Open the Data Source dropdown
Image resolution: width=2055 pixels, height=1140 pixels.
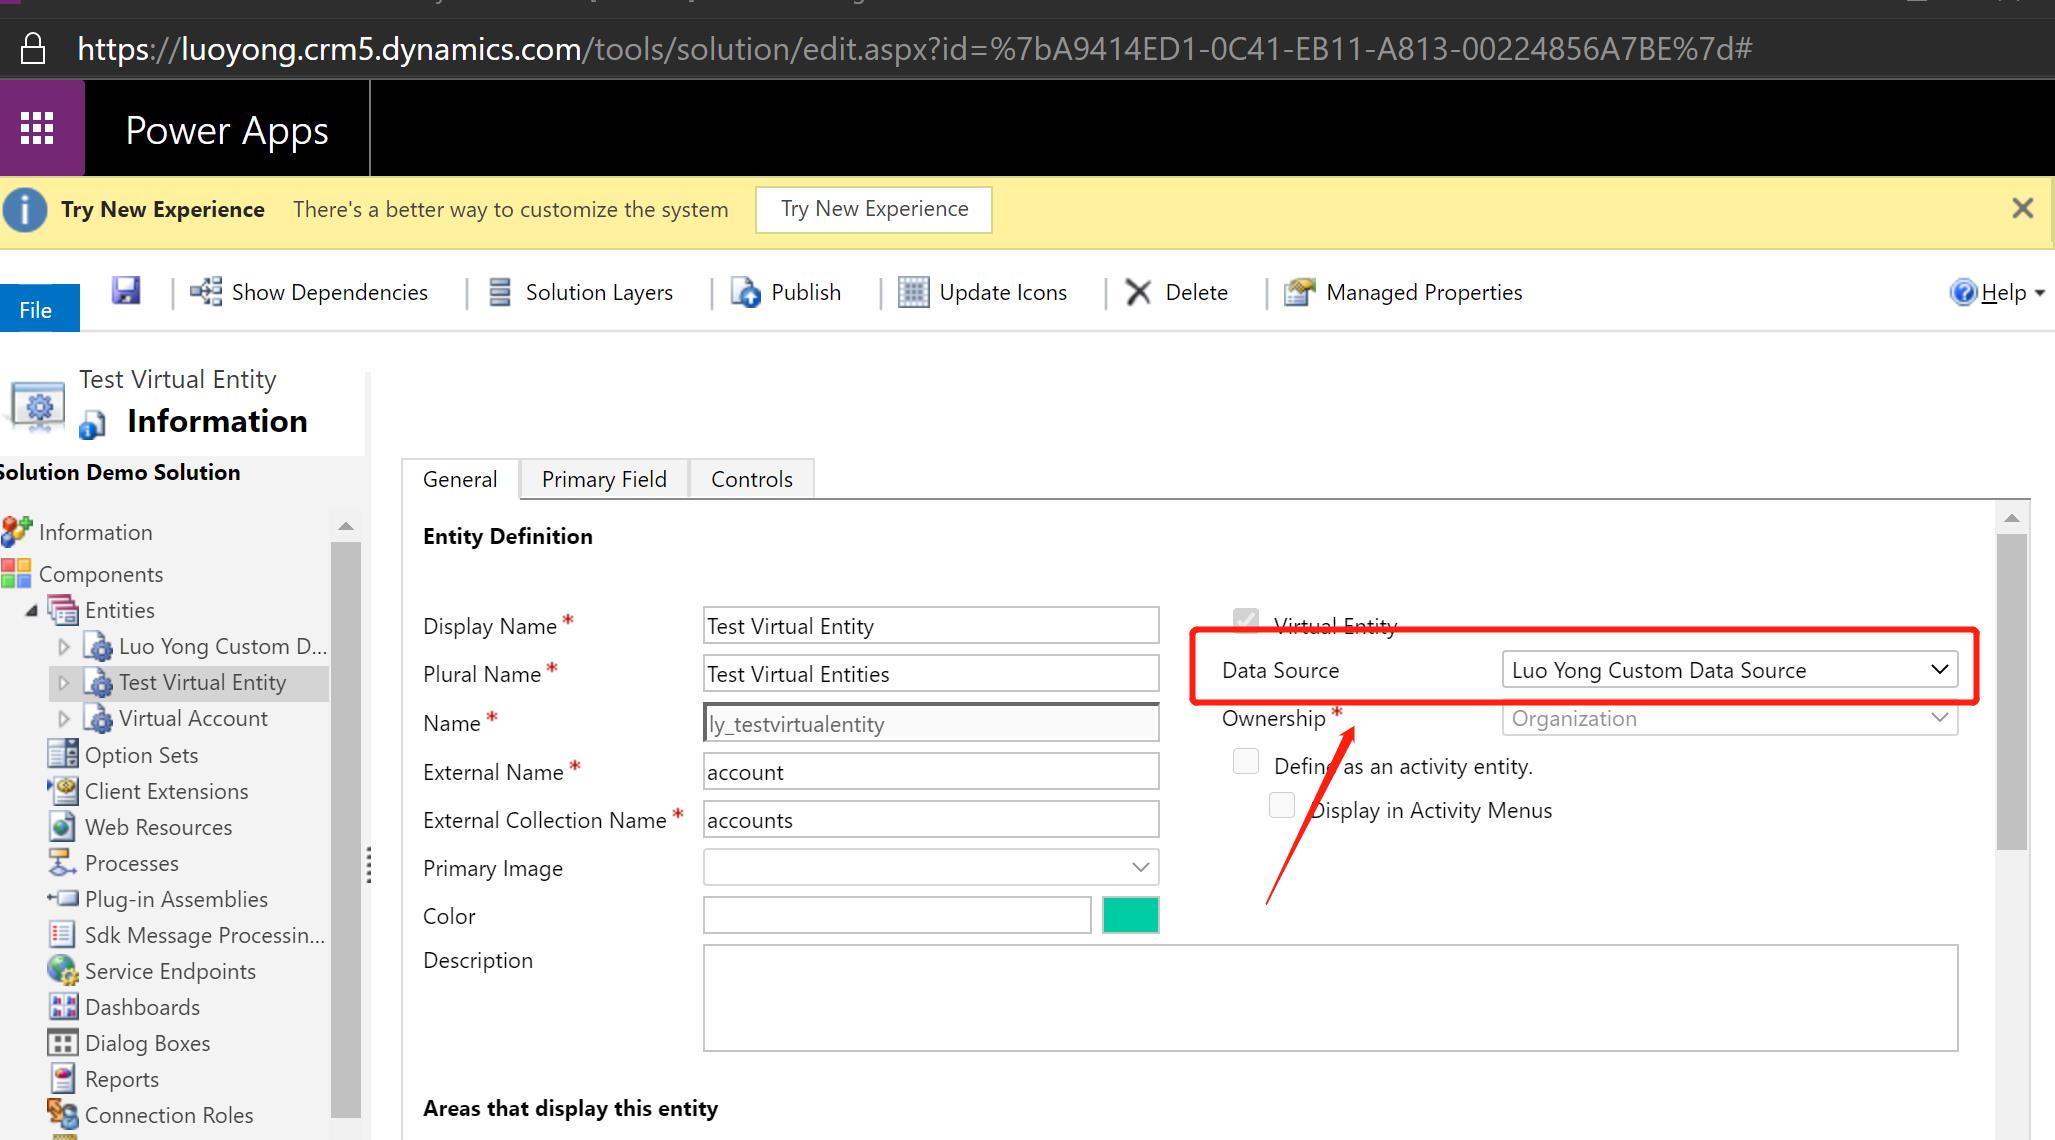(x=1730, y=670)
